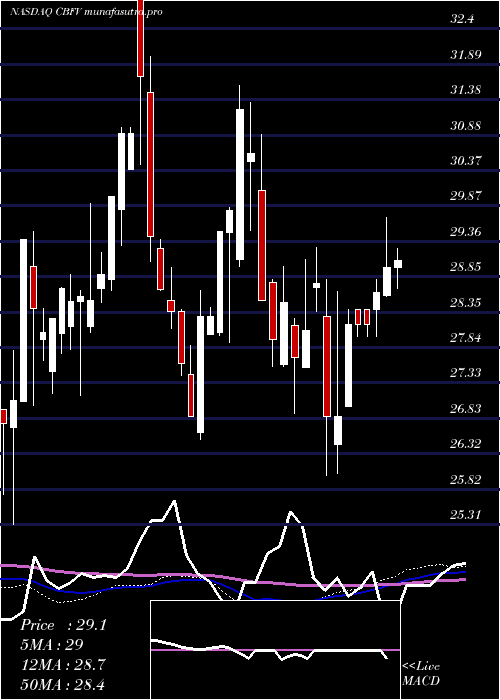Click the 27.84 price axis label
The image size is (500, 700).
[465, 338]
